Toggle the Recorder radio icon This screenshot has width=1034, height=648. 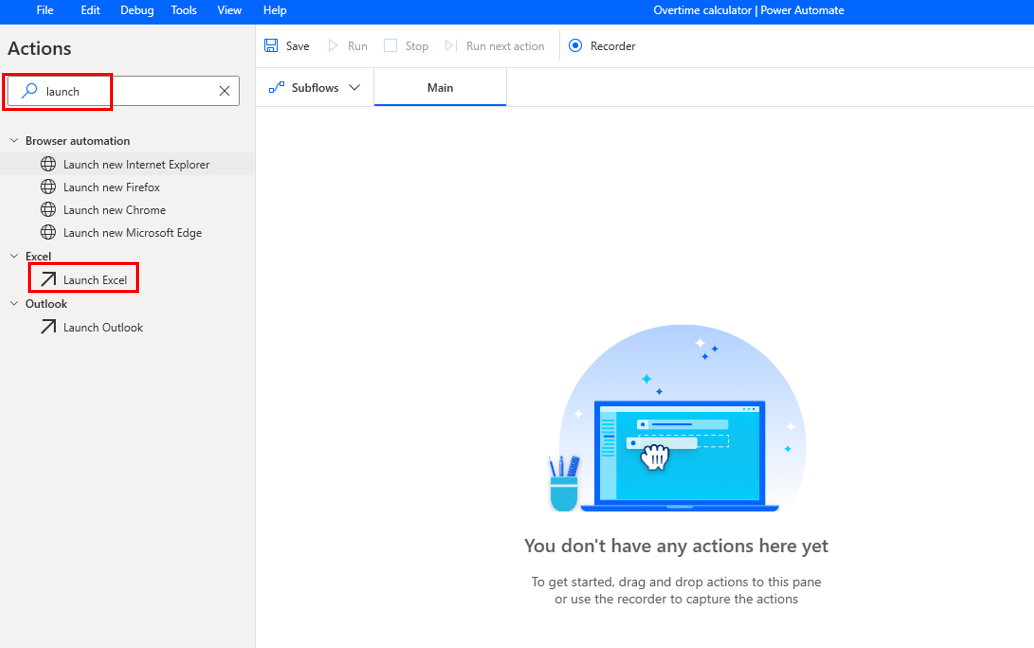pos(576,45)
